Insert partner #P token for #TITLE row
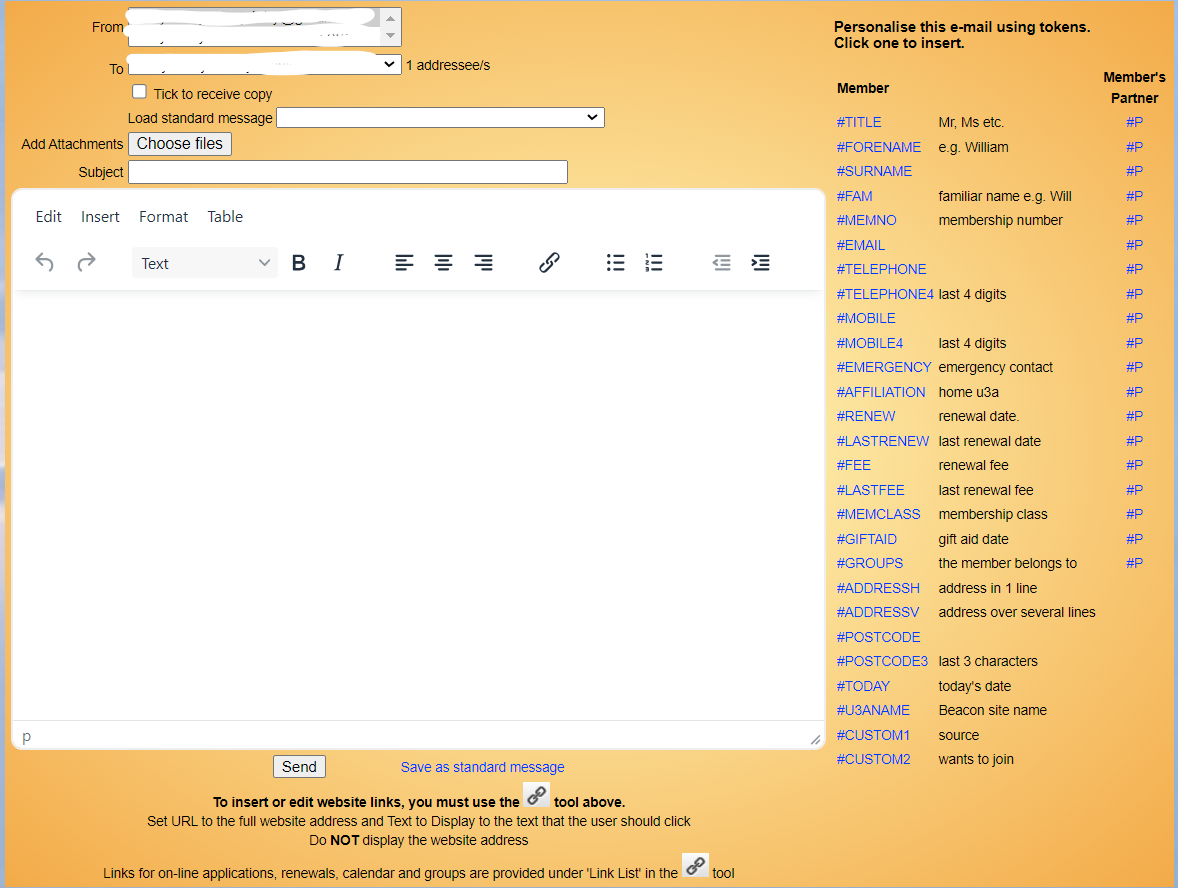The width and height of the screenshot is (1178, 888). point(1134,122)
